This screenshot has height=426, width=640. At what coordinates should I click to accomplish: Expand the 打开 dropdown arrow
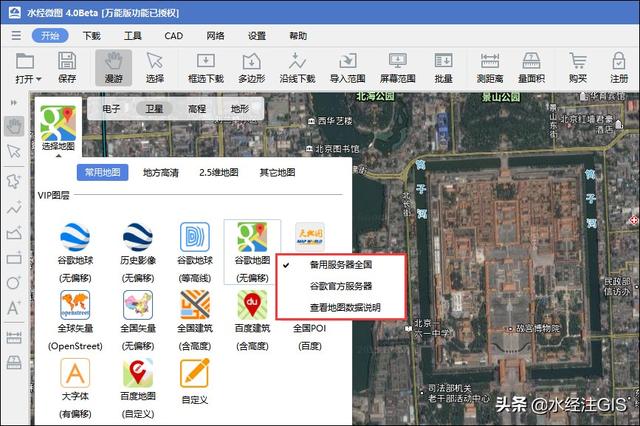click(39, 79)
